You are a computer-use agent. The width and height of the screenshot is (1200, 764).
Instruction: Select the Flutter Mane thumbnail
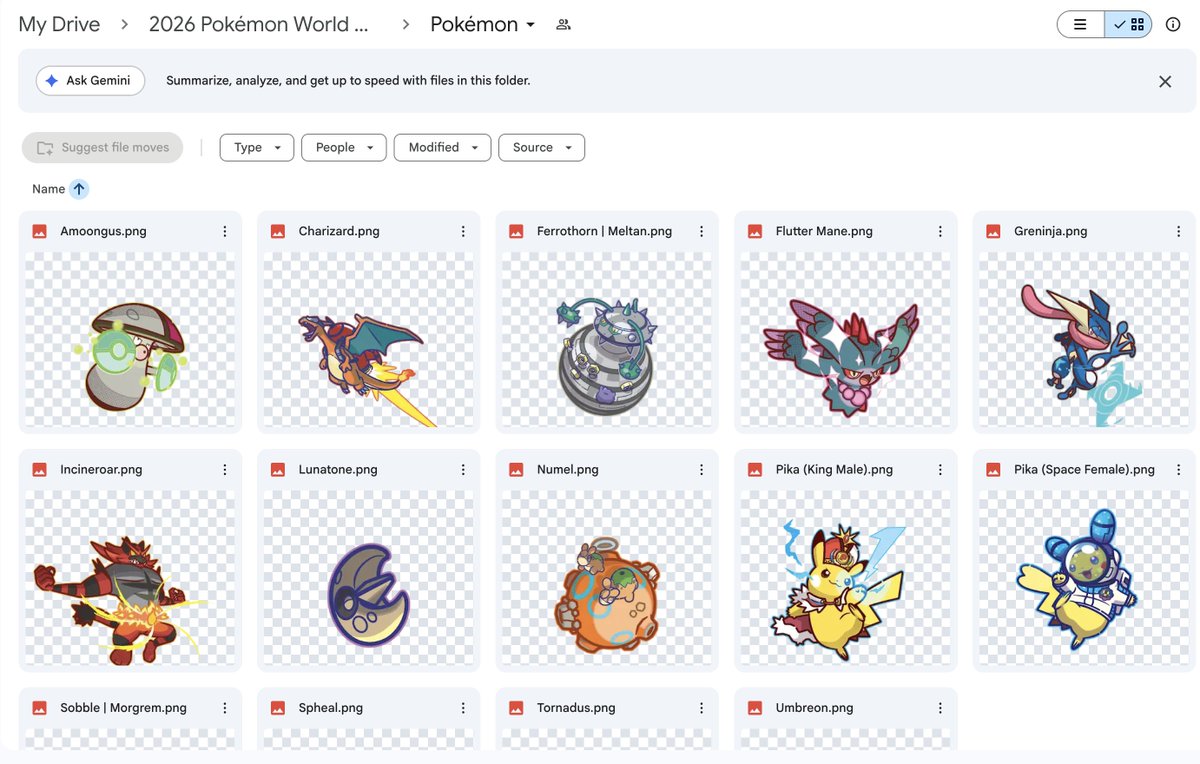(x=846, y=339)
